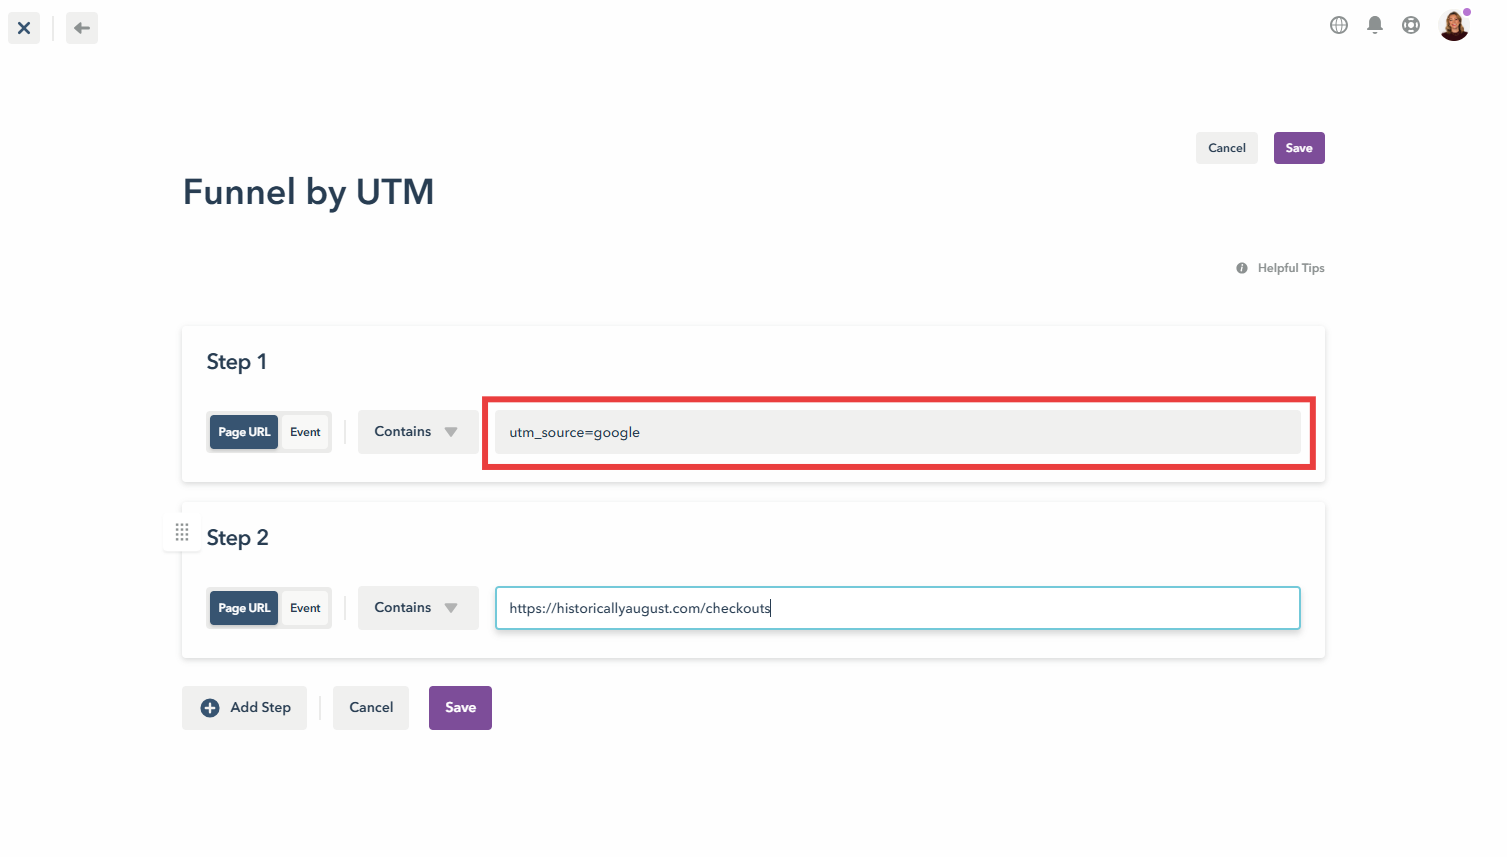Click the purple status dot on avatar

coord(1467,10)
